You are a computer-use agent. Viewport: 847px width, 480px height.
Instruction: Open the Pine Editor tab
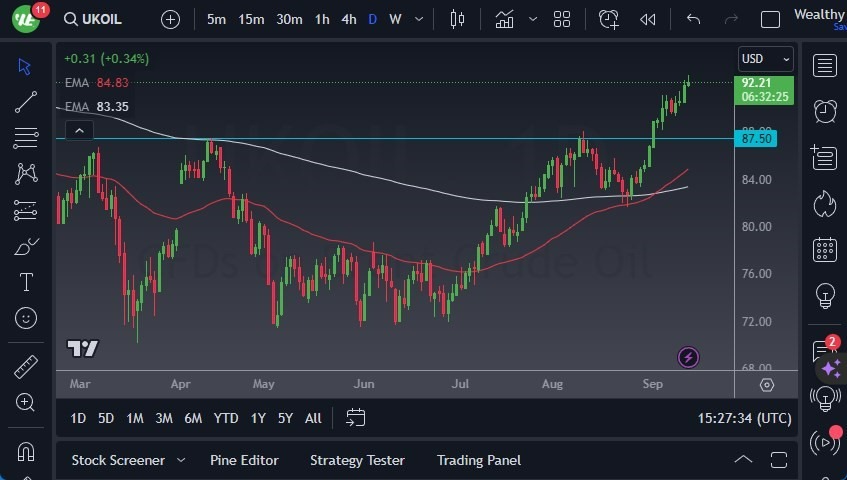click(244, 460)
